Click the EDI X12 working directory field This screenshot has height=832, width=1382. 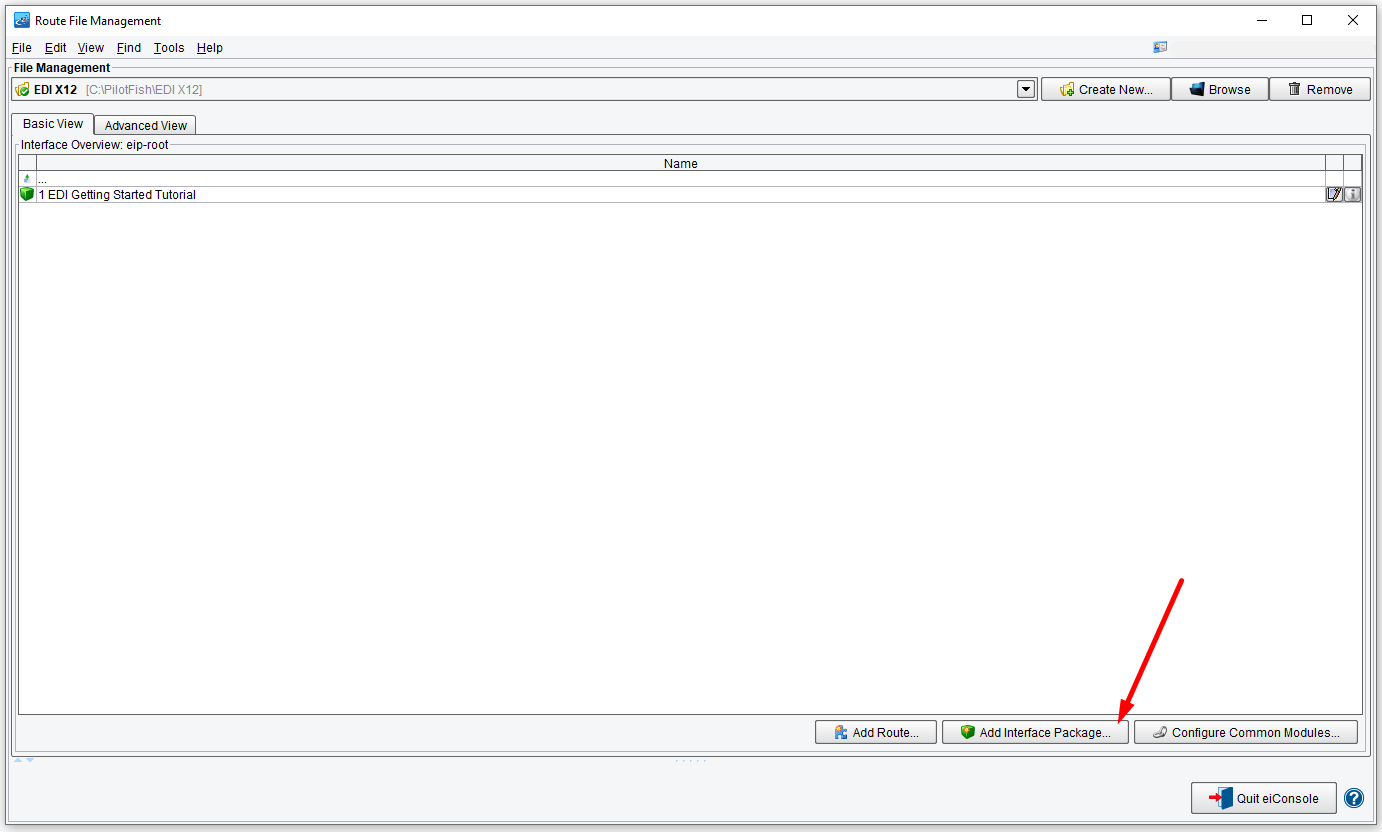point(524,89)
